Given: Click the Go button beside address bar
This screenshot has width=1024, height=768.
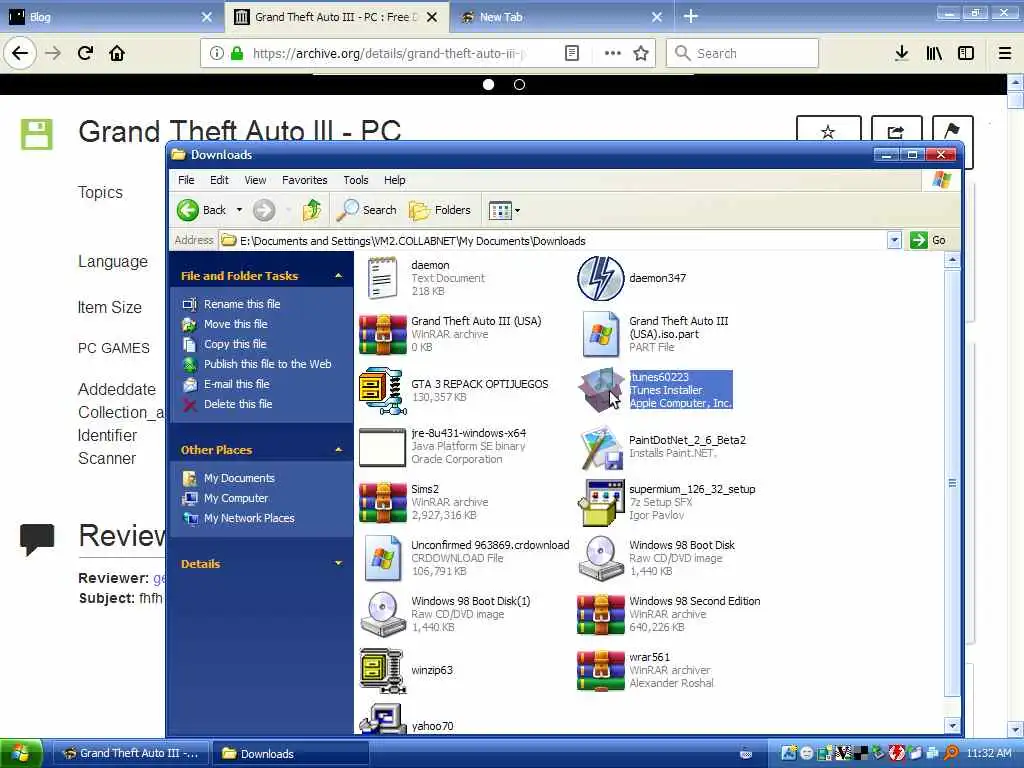Looking at the screenshot, I should [929, 240].
